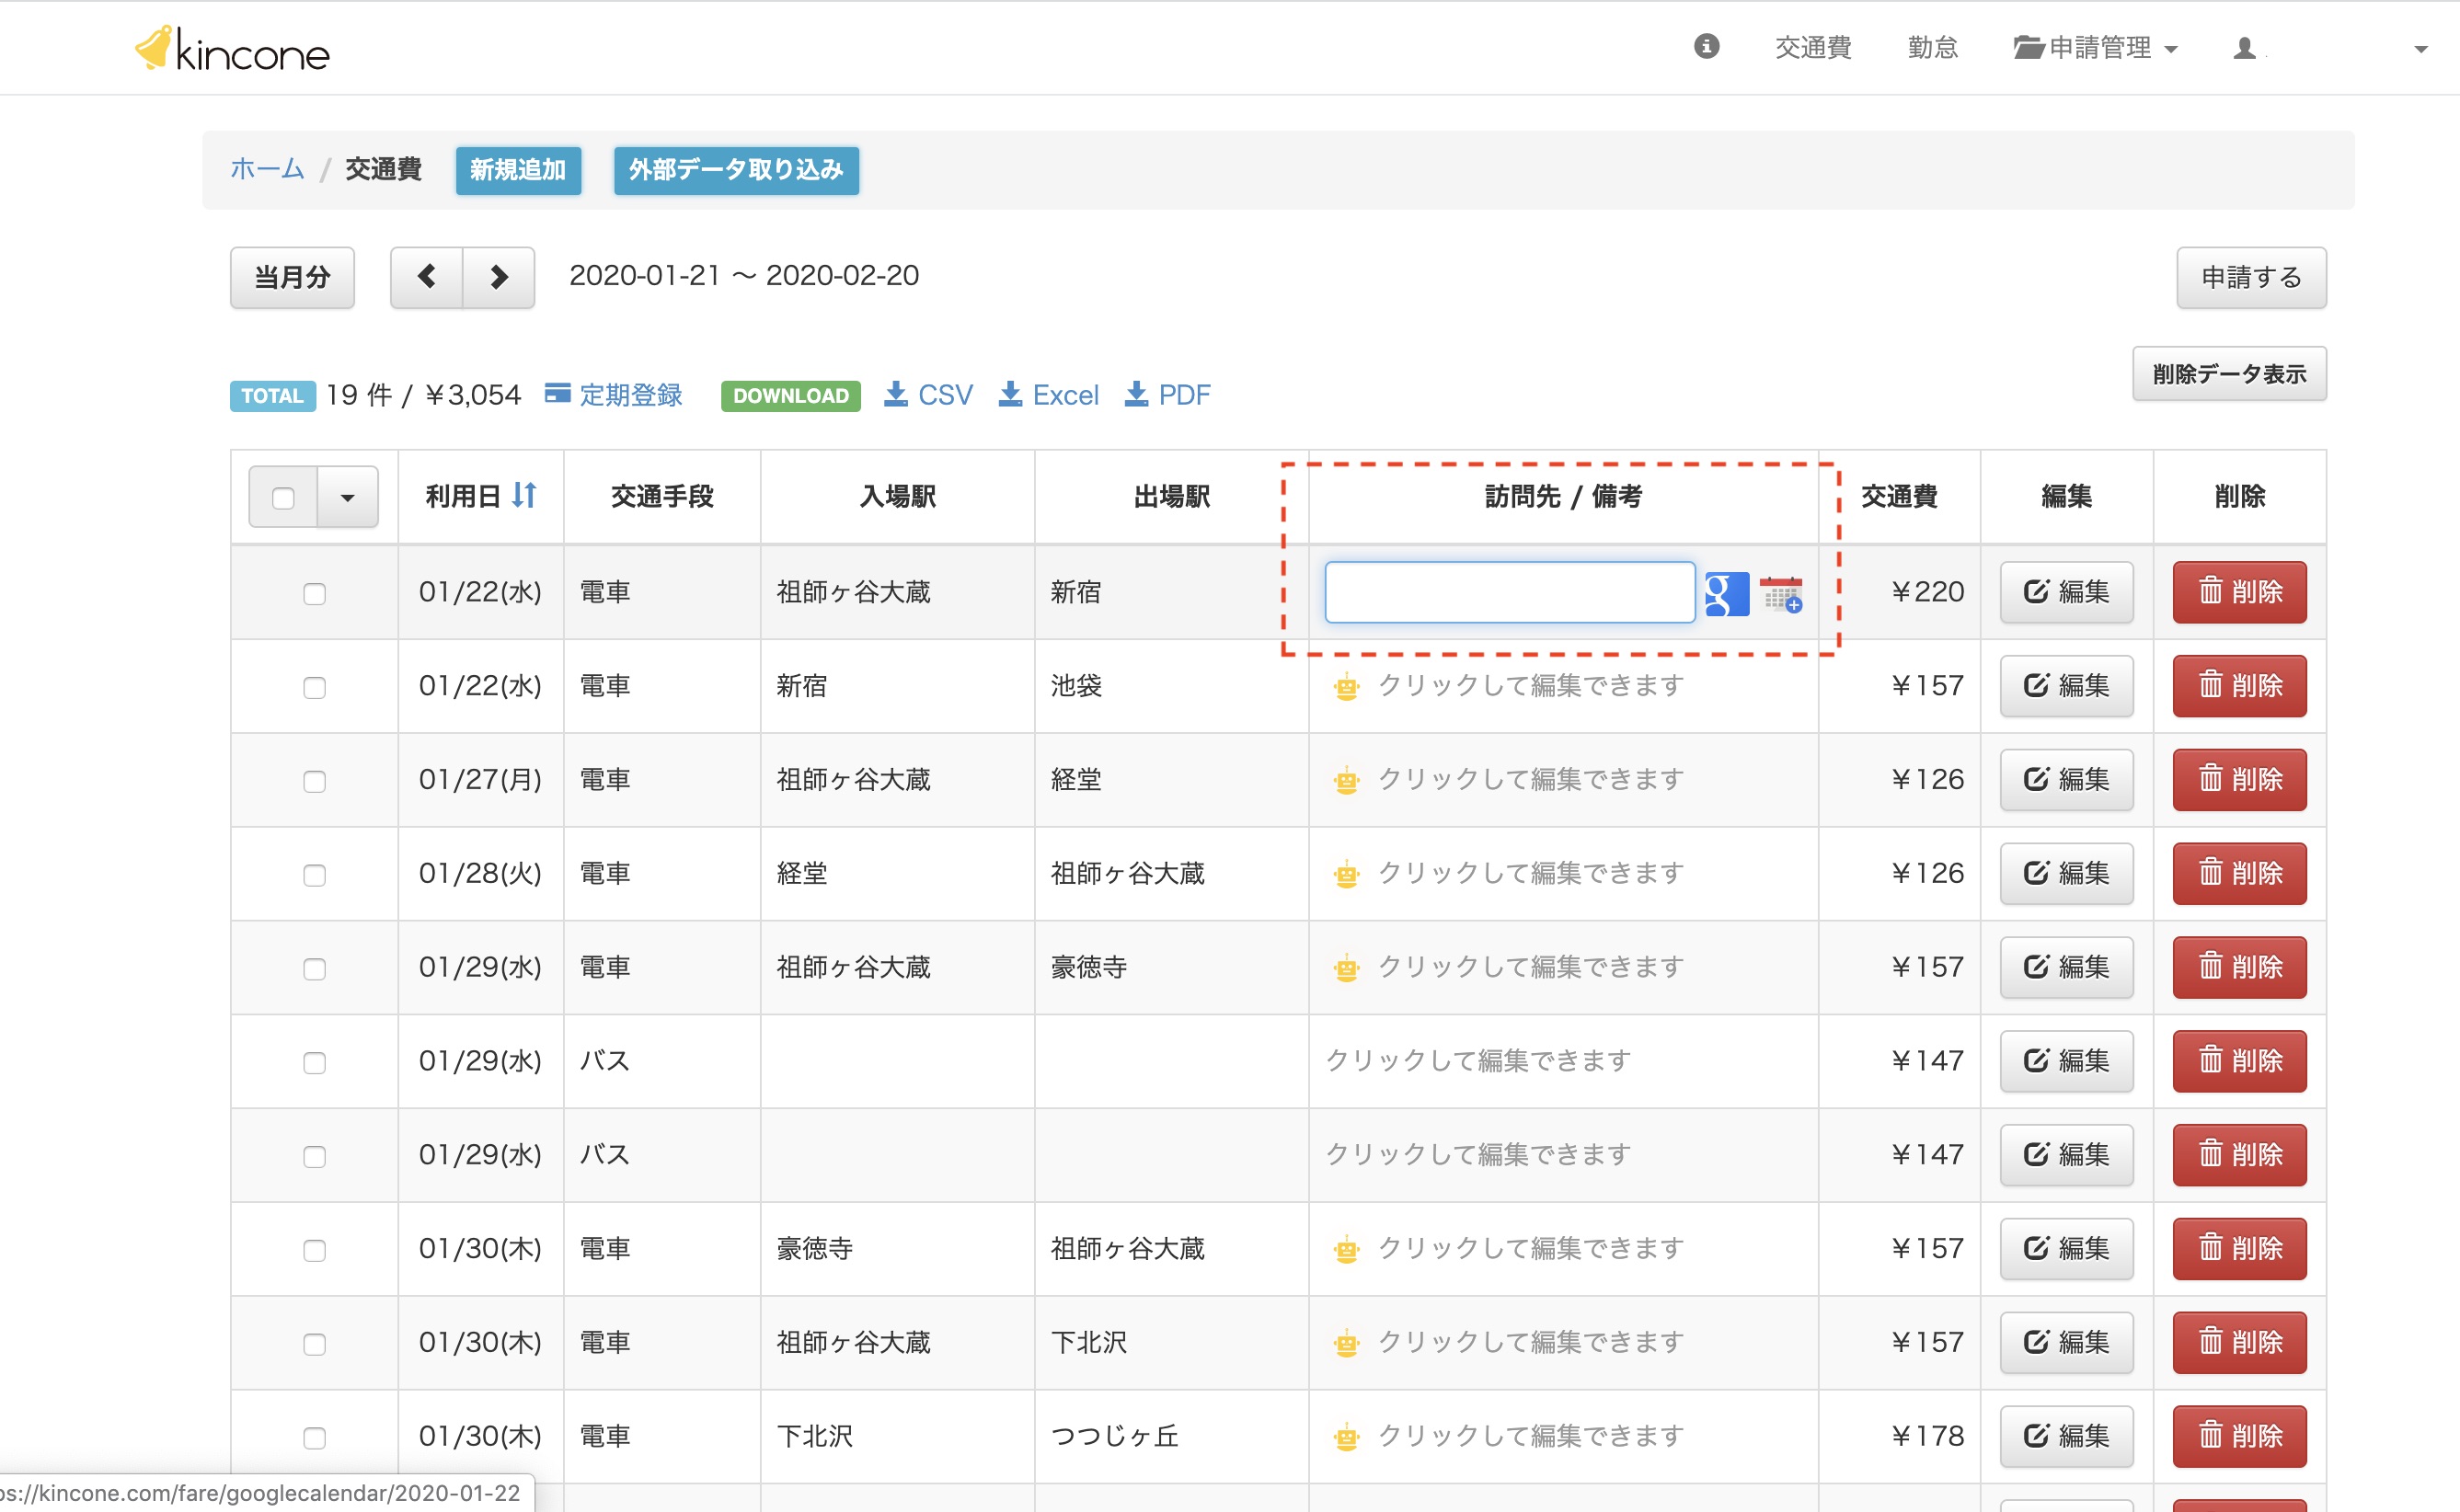Download the PDF file
Viewport: 2460px width, 1512px height.
(1167, 395)
